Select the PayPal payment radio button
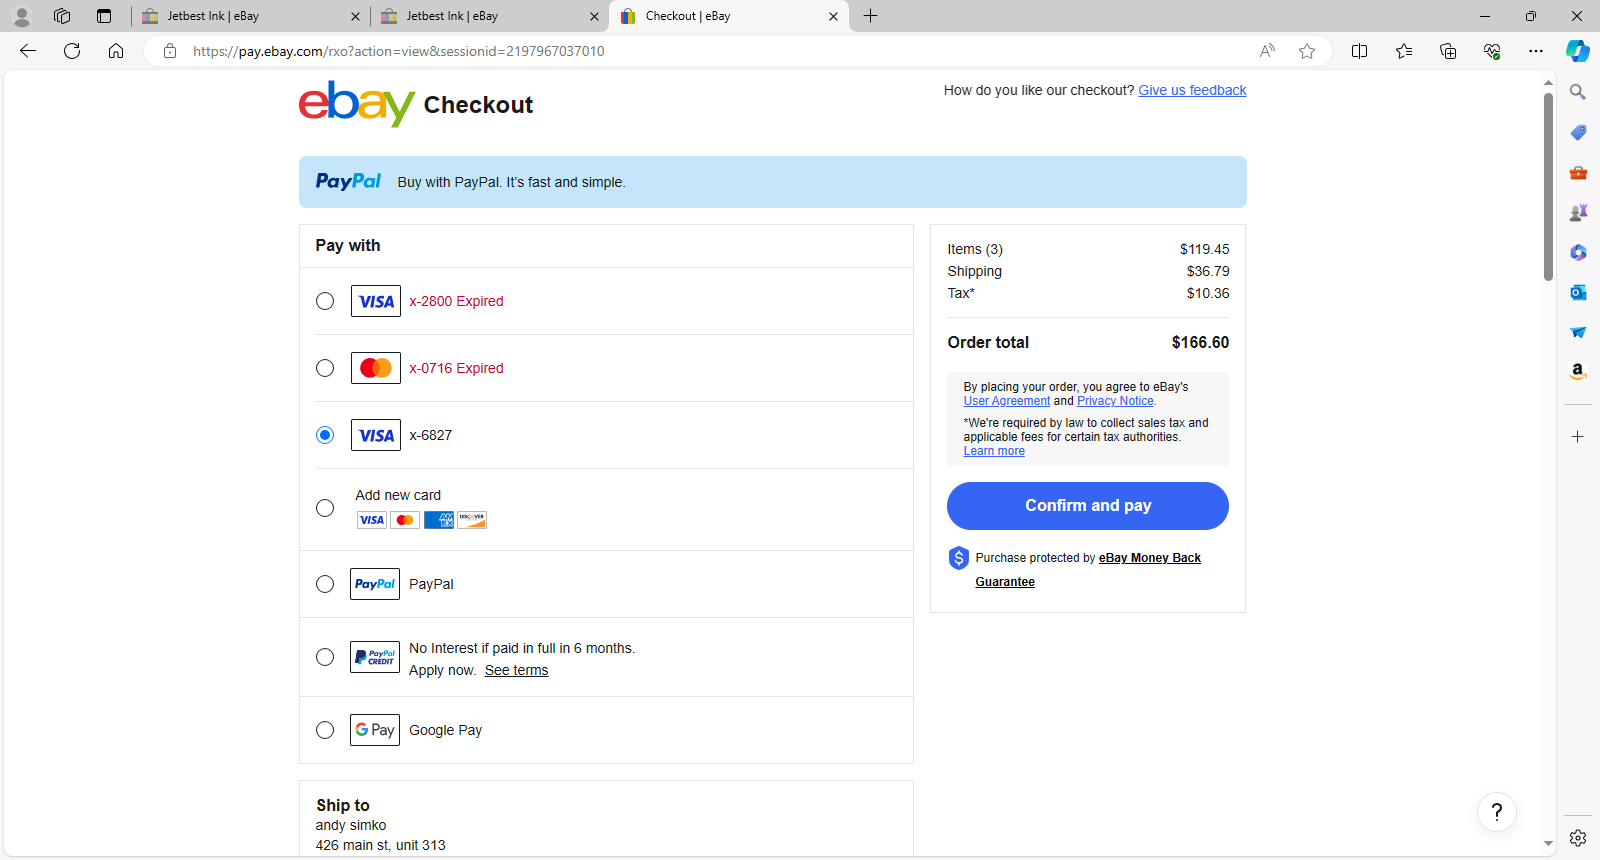This screenshot has width=1600, height=860. point(325,584)
